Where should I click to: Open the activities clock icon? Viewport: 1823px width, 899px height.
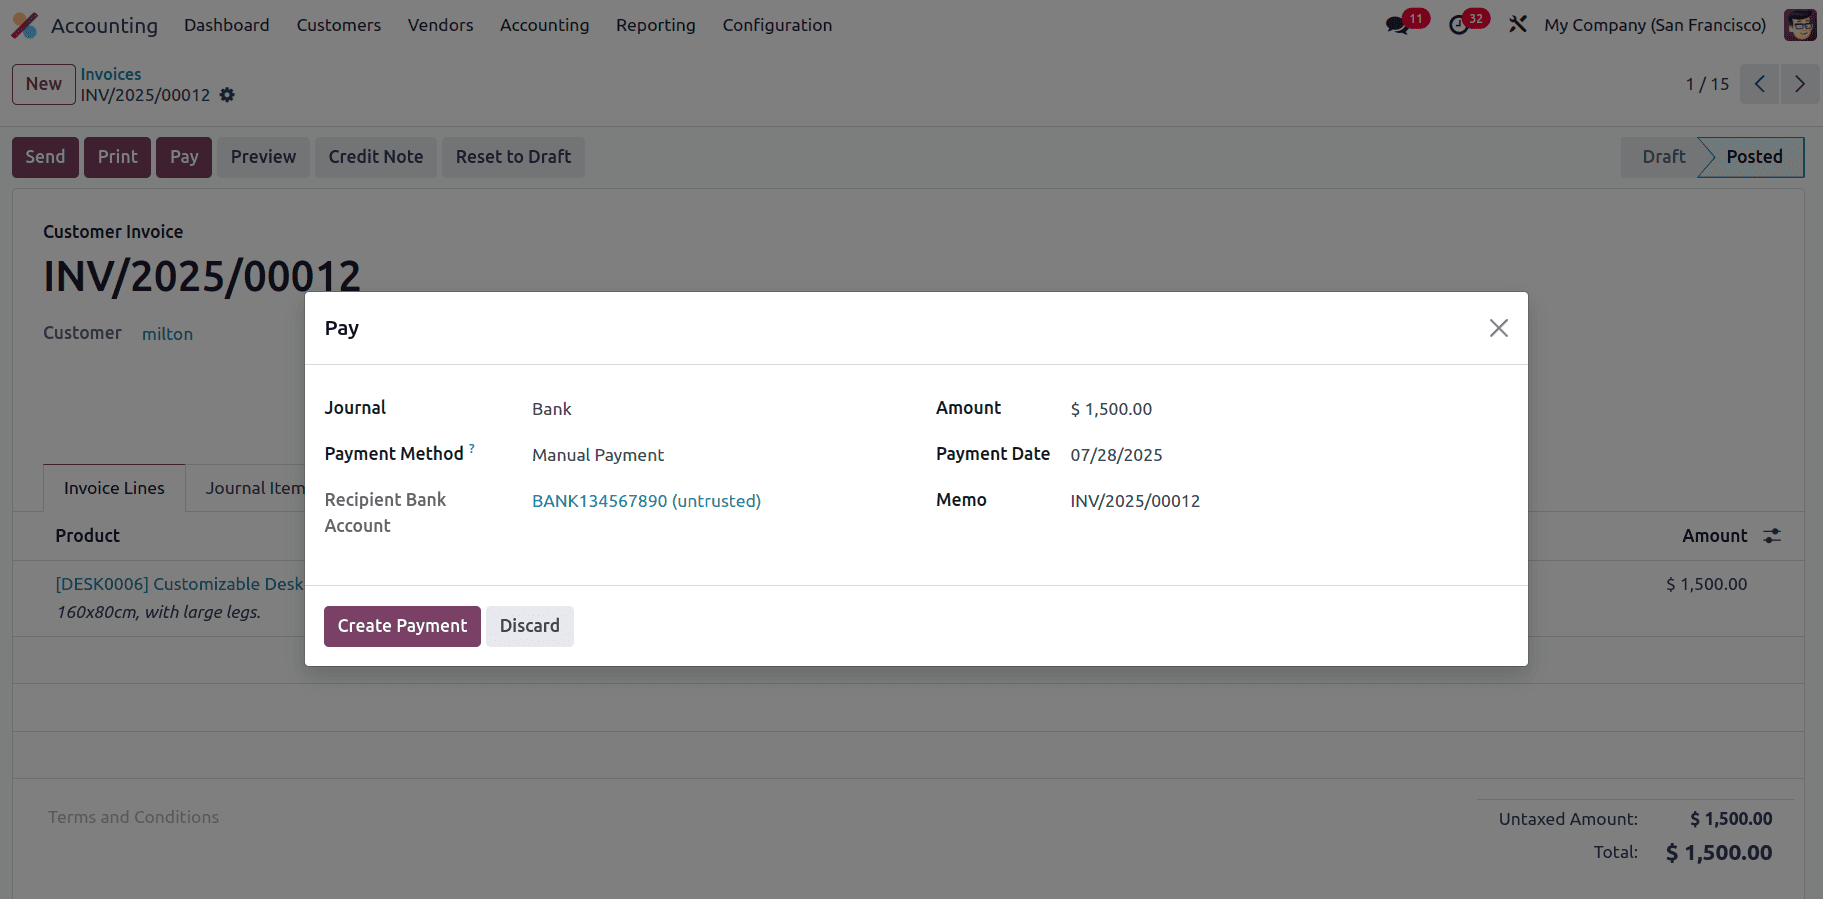click(1459, 25)
